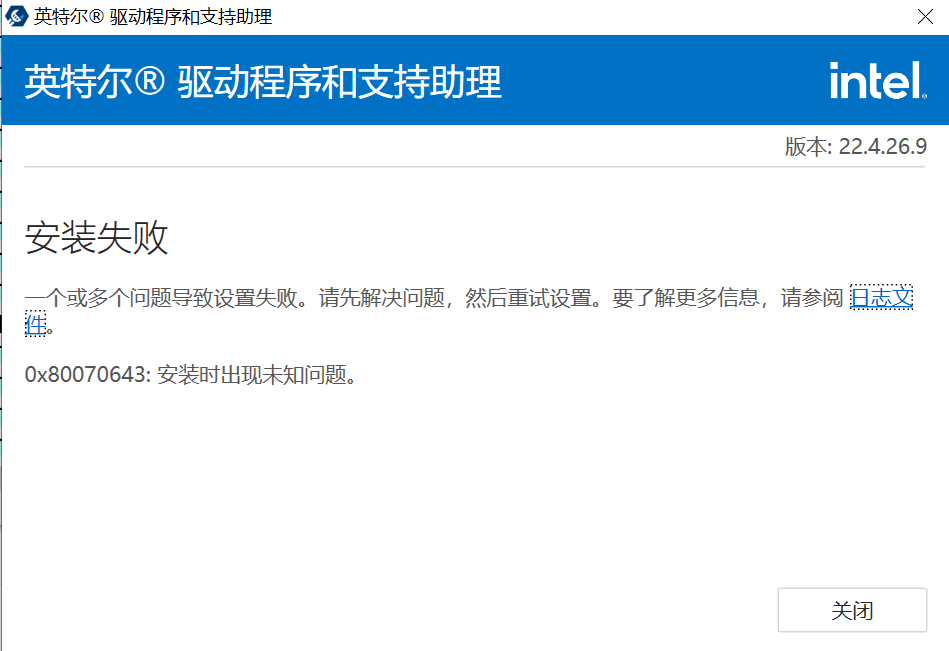Screen dimensions: 949x651
Task: Click the intel logo in the blue banner
Action: 878,80
